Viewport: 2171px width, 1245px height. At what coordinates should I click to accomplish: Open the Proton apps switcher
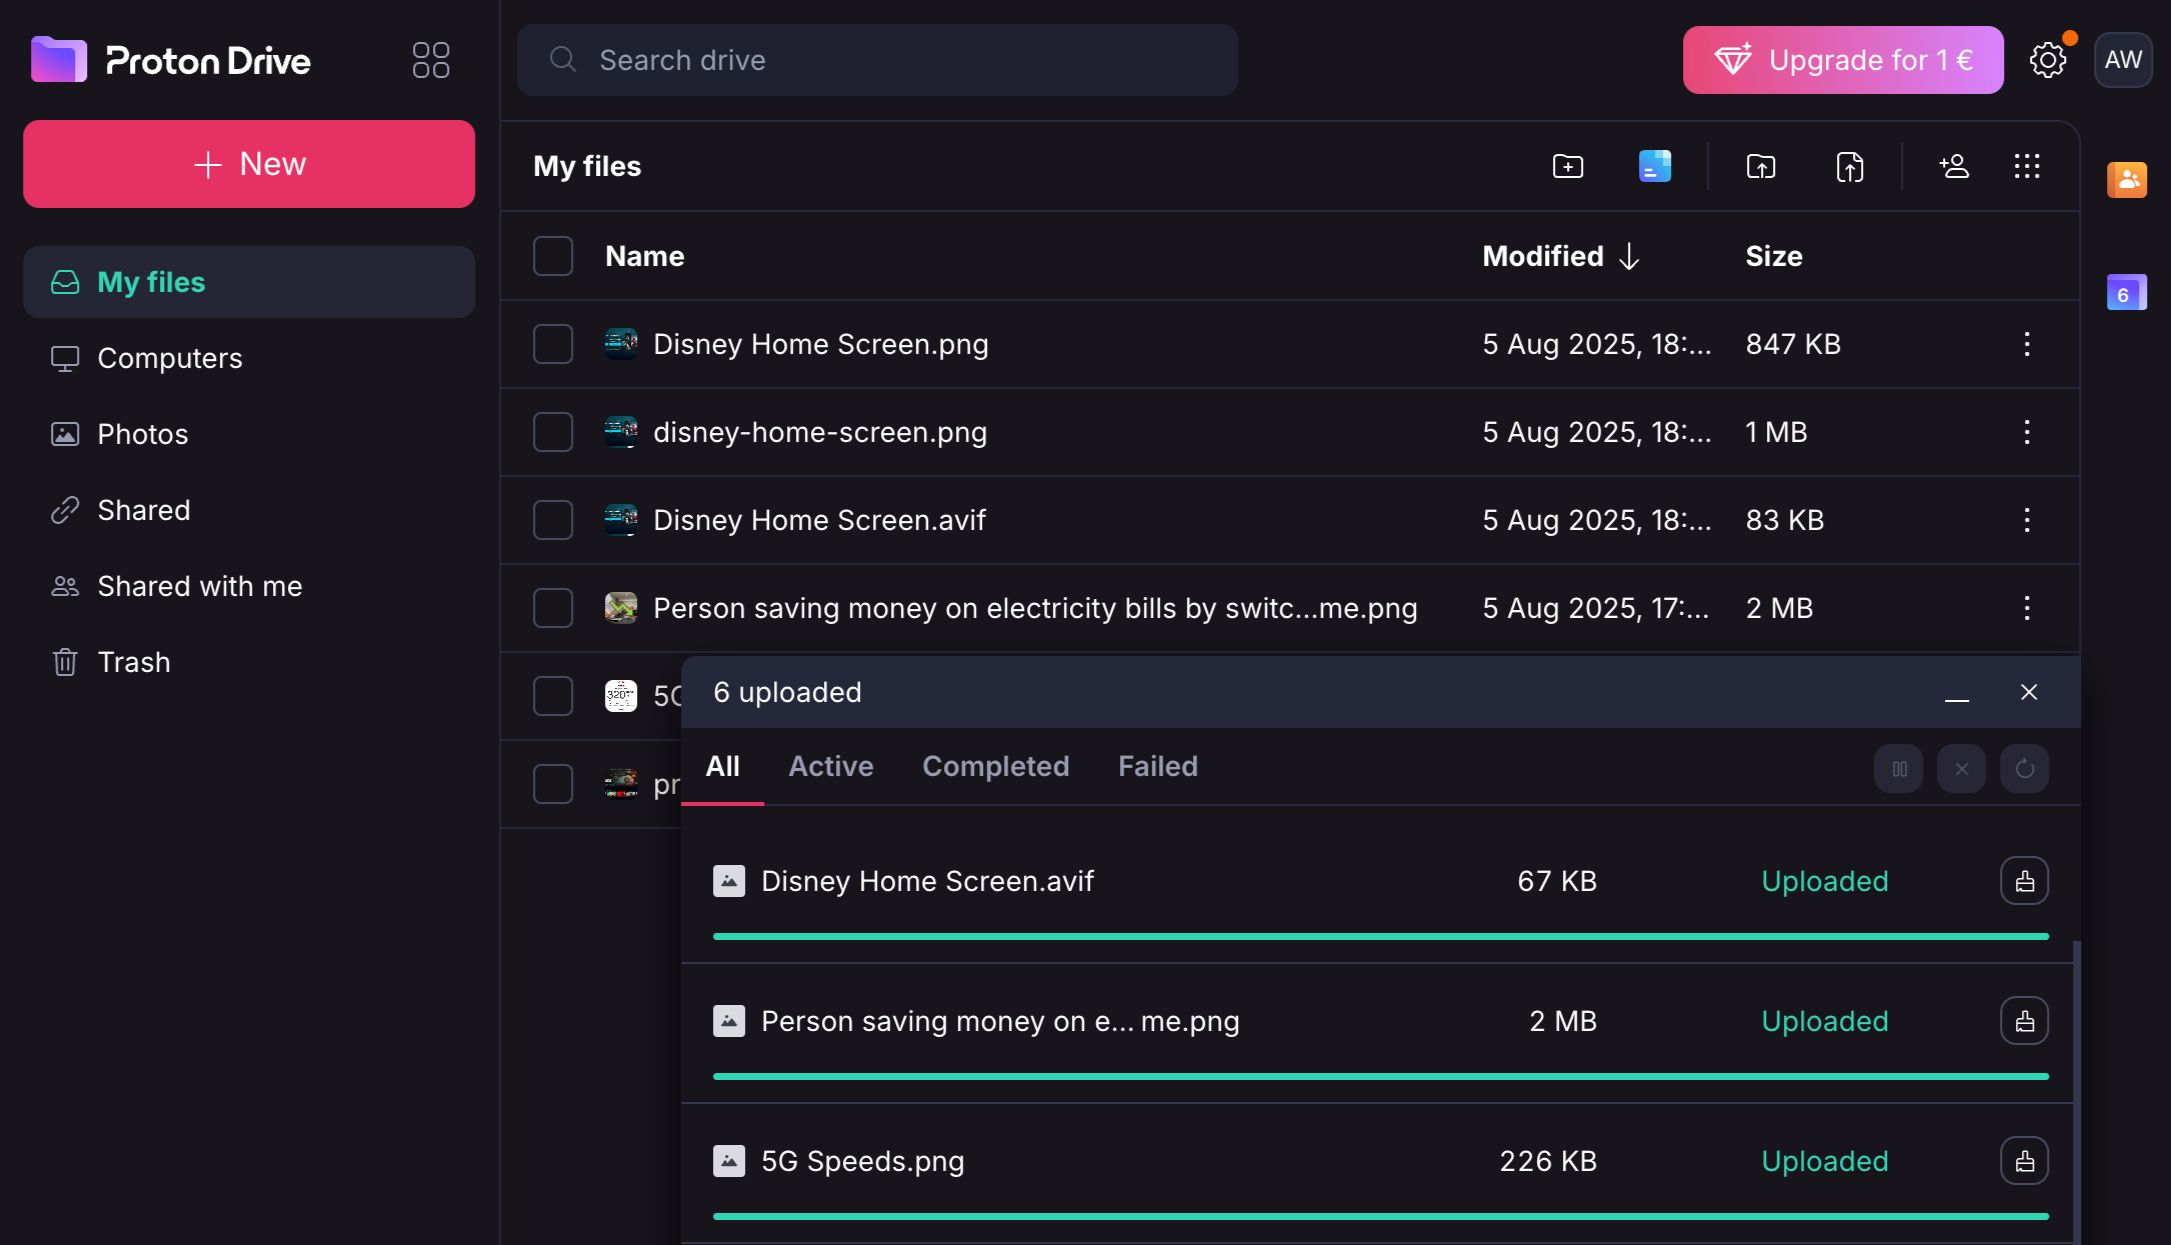pos(431,60)
